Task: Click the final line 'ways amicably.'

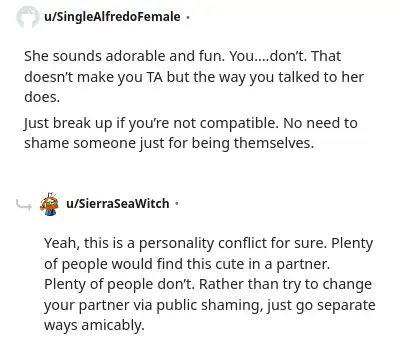Action: click(94, 325)
